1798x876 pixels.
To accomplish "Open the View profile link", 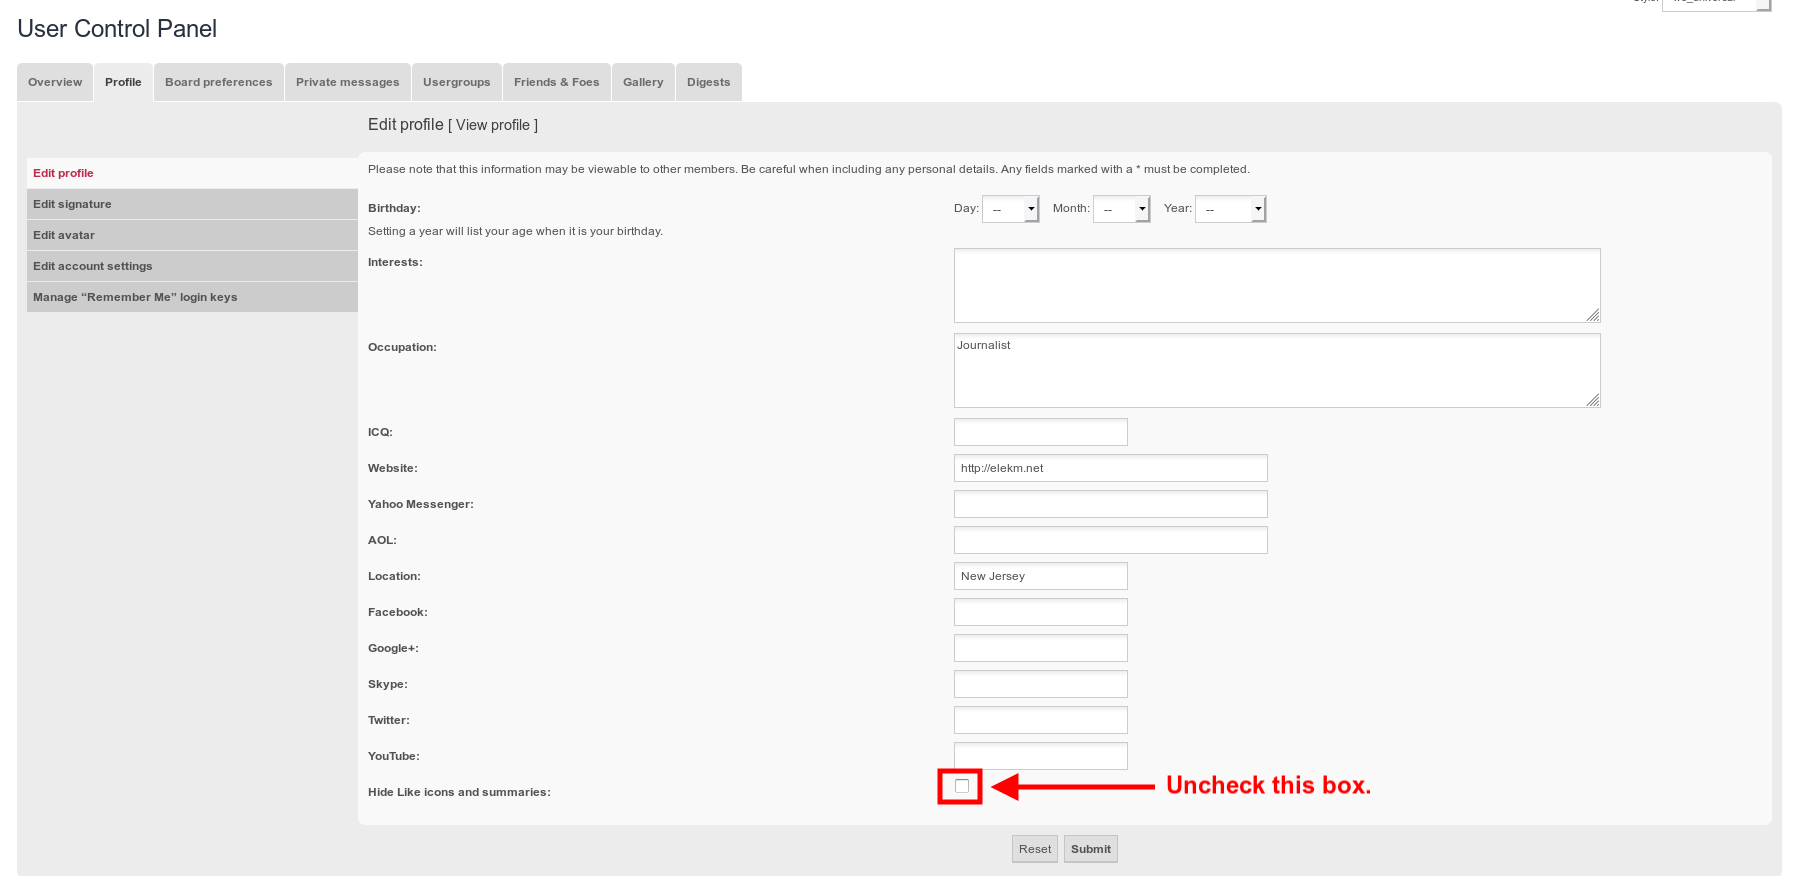I will [493, 125].
